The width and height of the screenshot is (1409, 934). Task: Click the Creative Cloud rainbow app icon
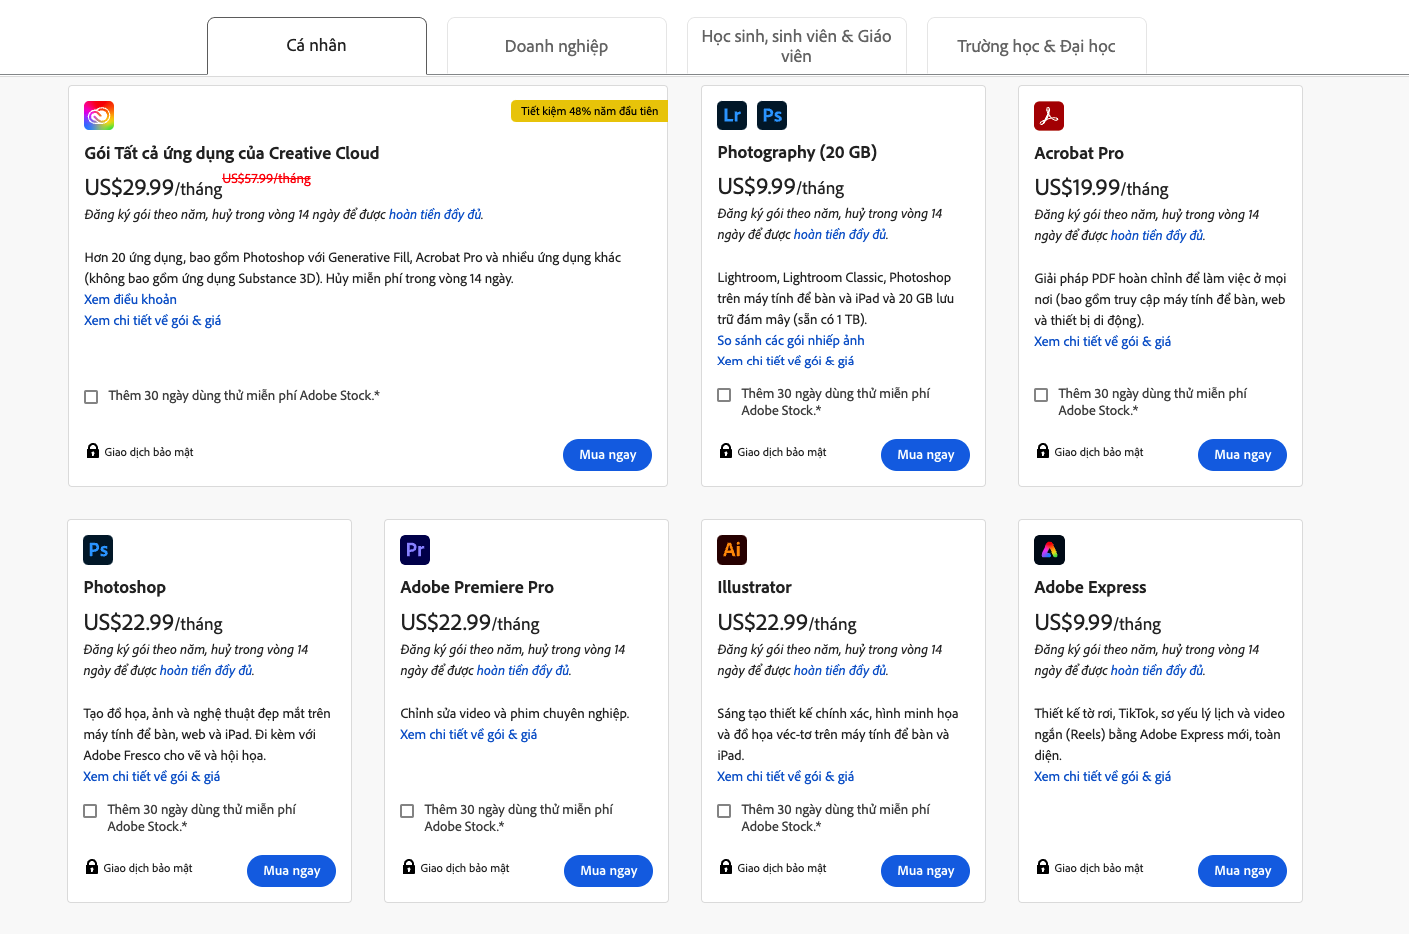(99, 116)
